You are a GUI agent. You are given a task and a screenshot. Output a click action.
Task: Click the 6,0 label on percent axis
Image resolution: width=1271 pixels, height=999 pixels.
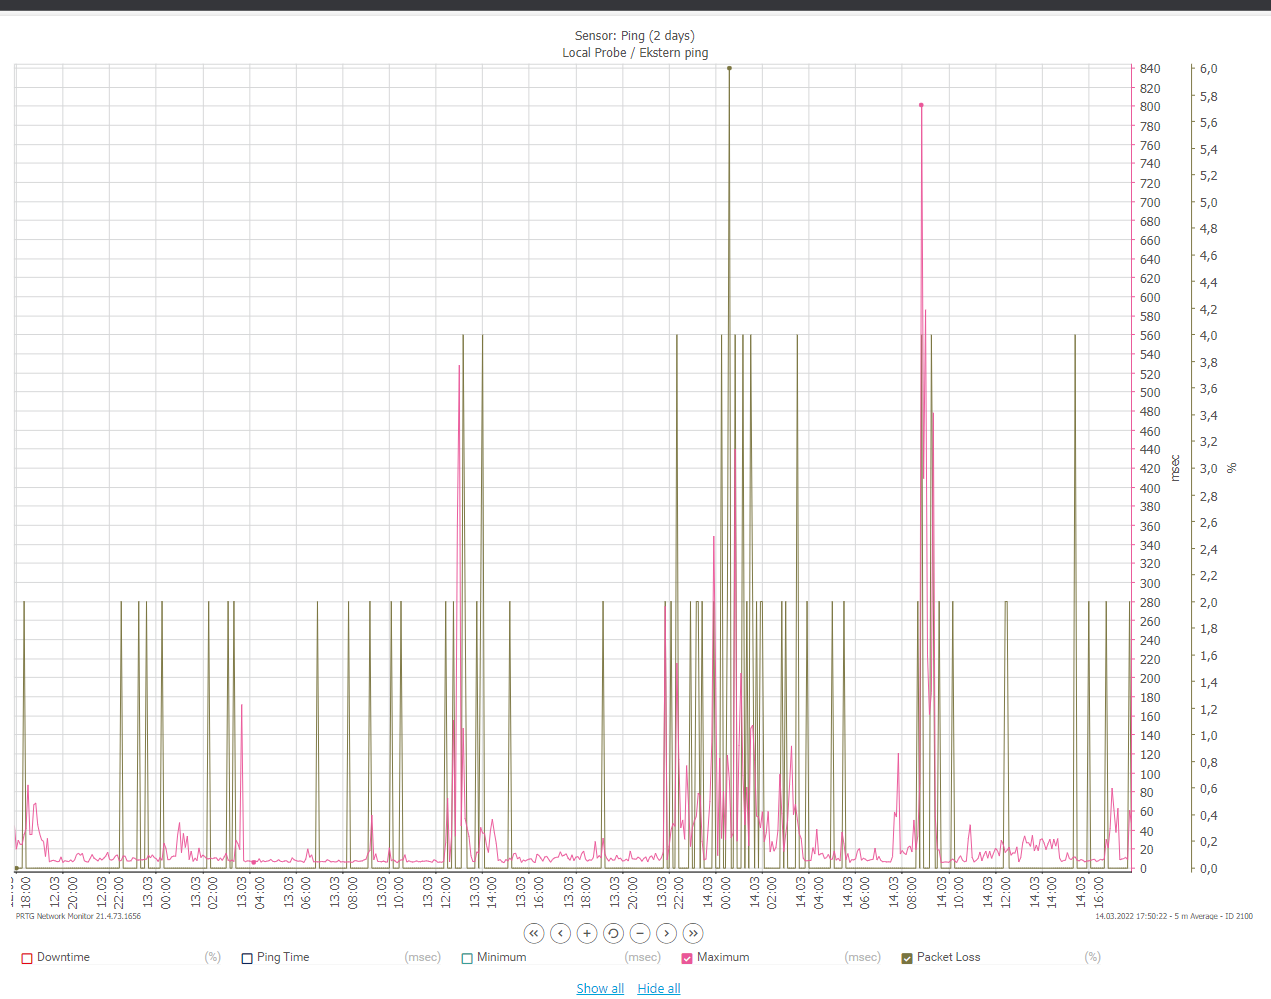[x=1209, y=69]
